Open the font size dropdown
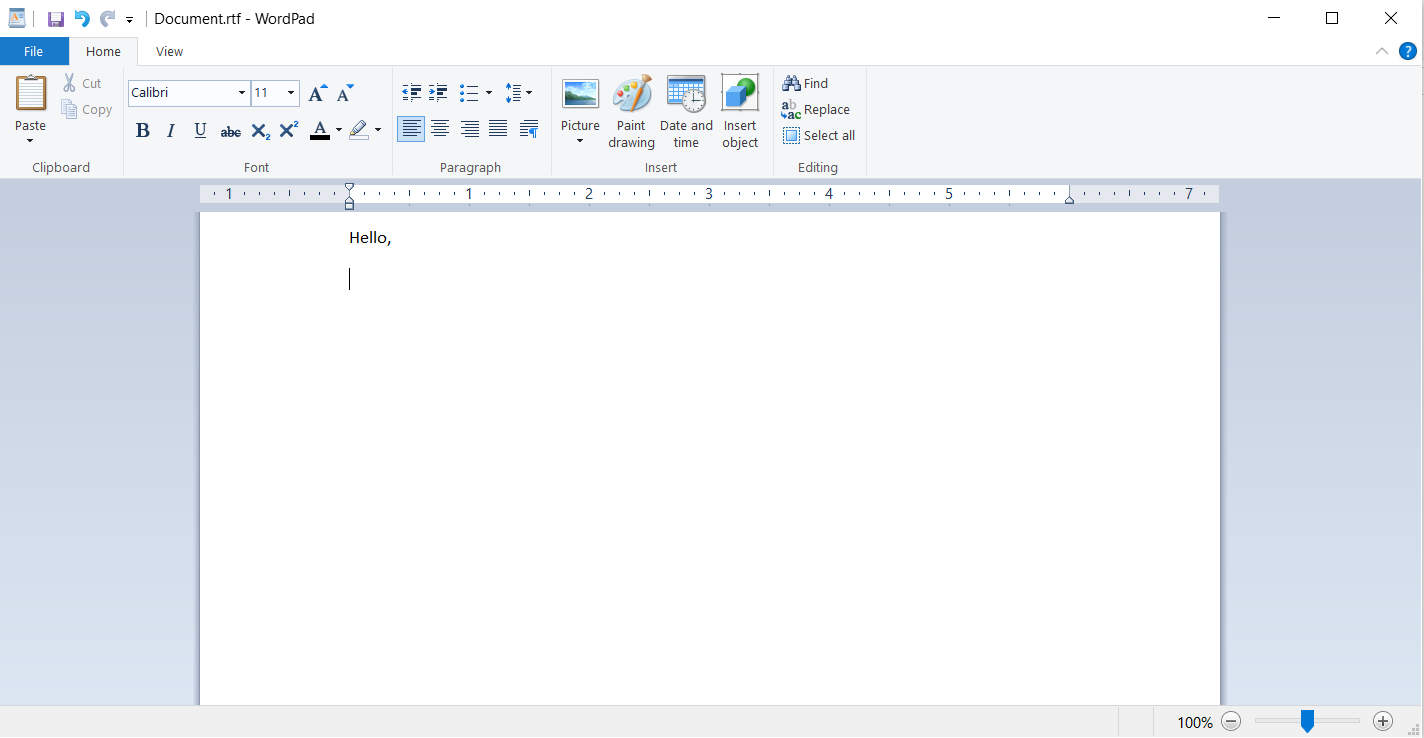 291,93
